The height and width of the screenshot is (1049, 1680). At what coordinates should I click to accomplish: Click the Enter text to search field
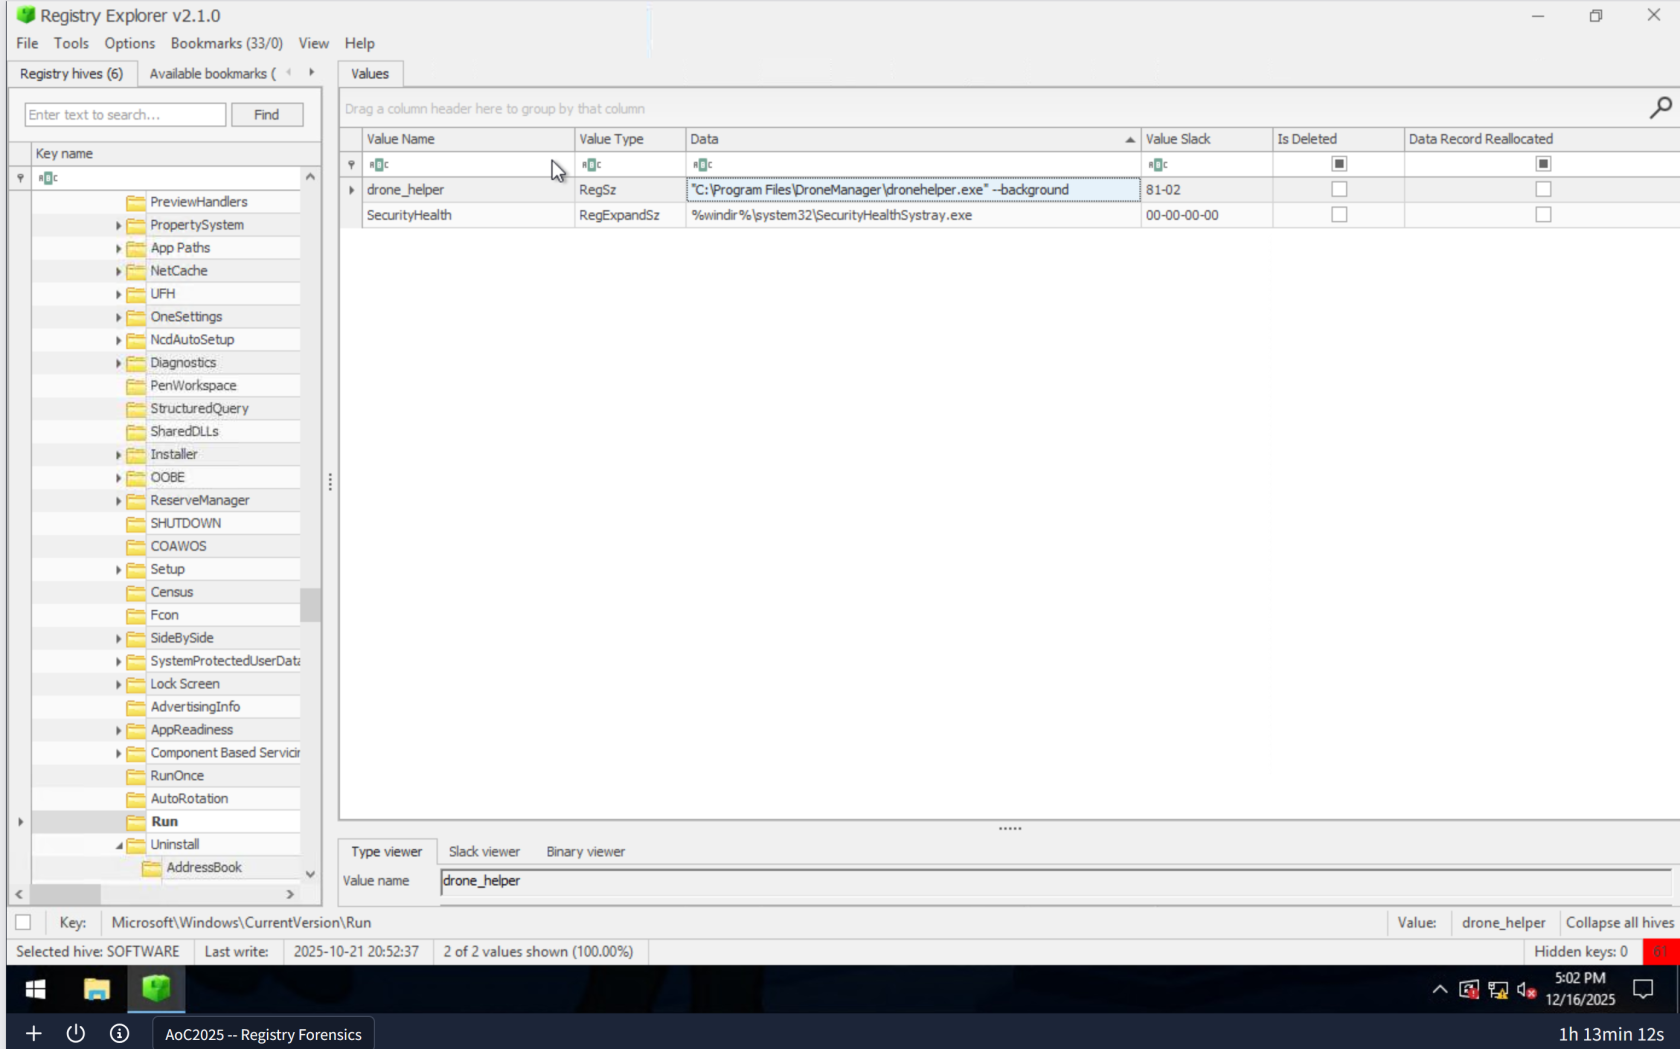(x=125, y=115)
